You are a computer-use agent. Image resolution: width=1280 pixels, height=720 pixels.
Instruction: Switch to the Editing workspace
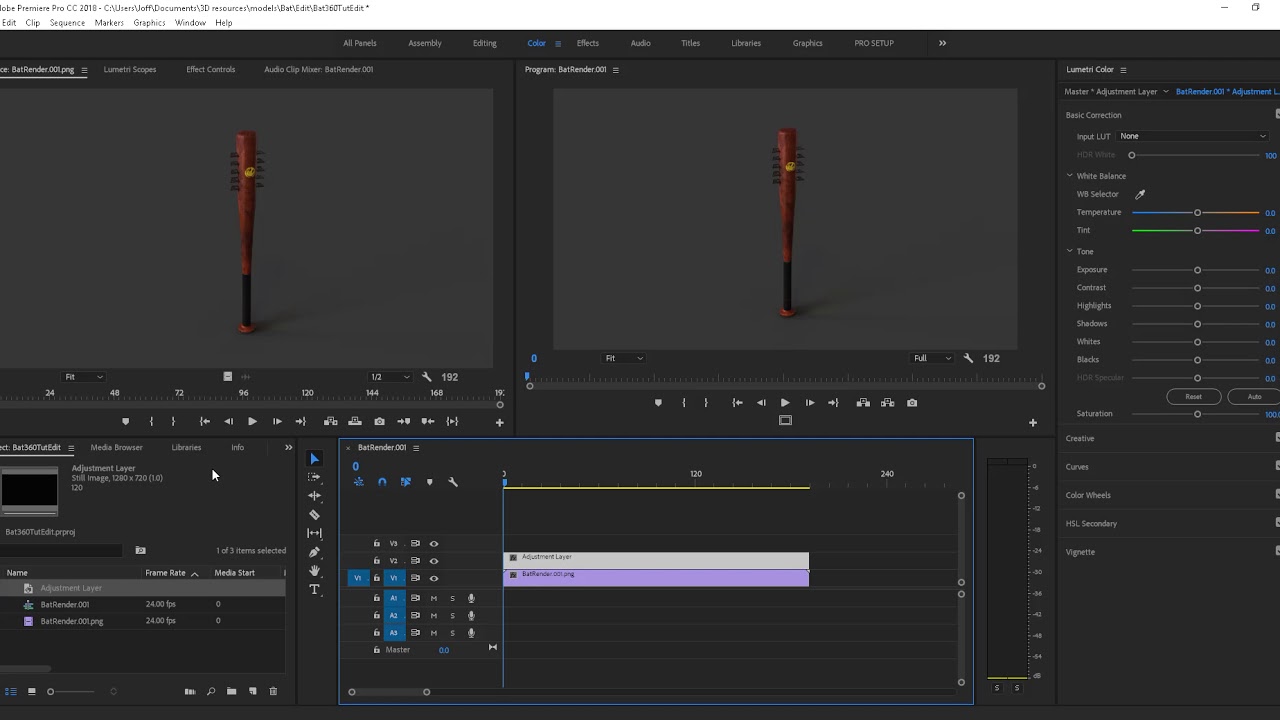tap(485, 43)
